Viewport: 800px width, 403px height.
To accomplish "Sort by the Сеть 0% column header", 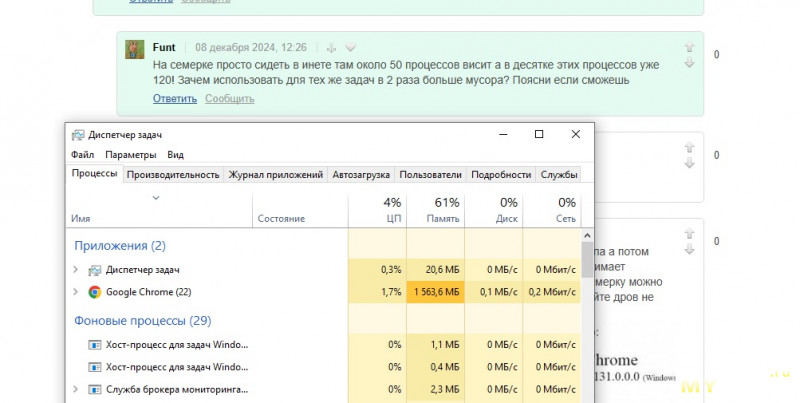I will pos(552,210).
